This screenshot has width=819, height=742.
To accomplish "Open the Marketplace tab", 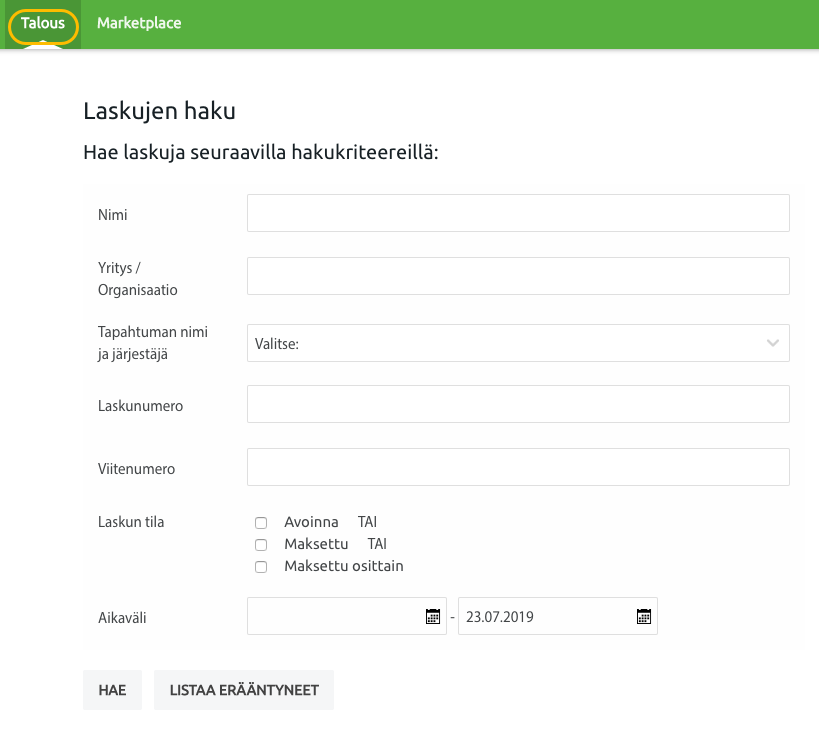I will [139, 23].
